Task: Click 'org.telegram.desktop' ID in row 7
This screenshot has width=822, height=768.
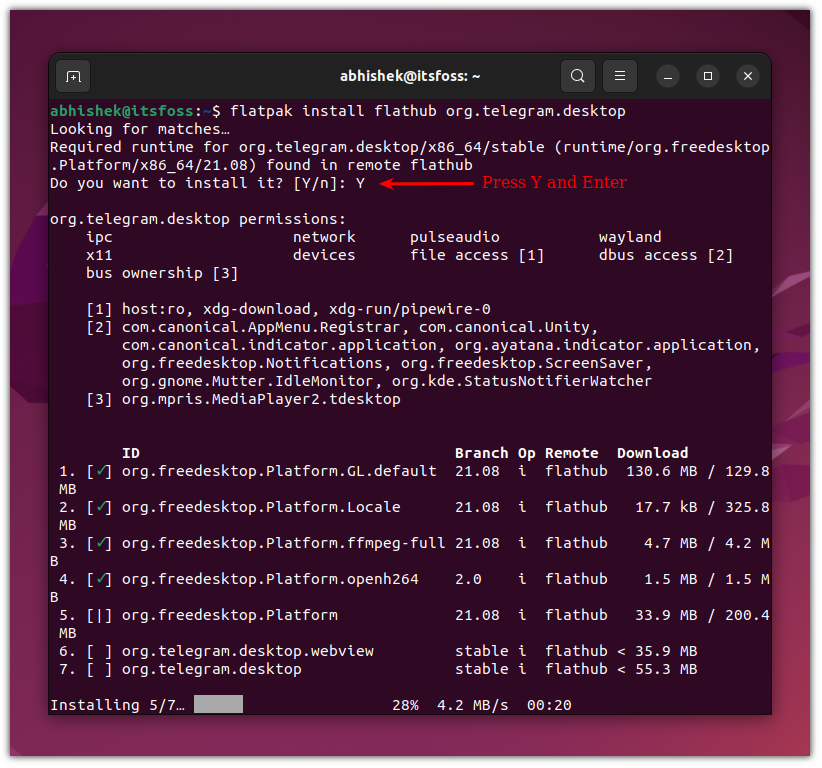Action: point(212,669)
